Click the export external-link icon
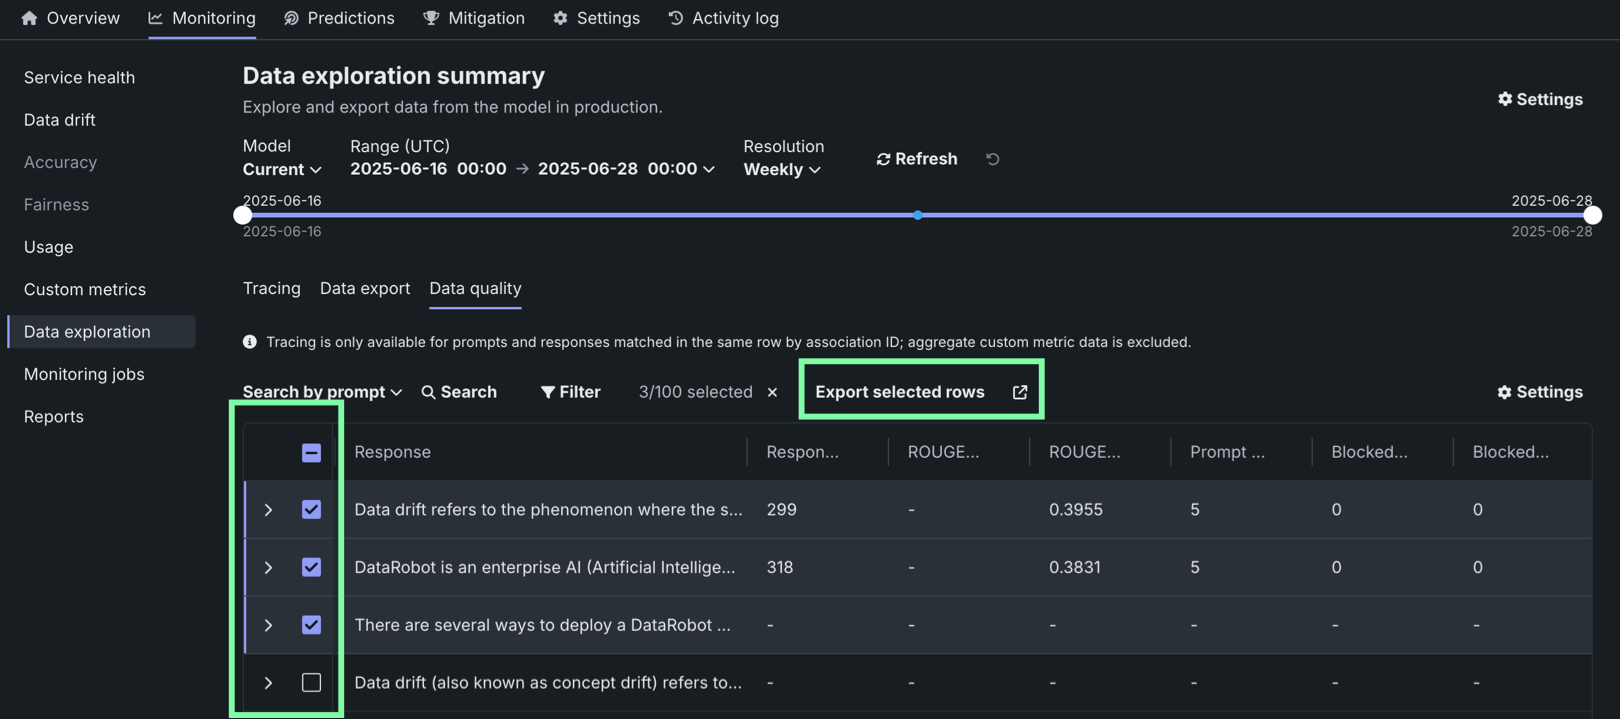The height and width of the screenshot is (719, 1620). coord(1019,392)
